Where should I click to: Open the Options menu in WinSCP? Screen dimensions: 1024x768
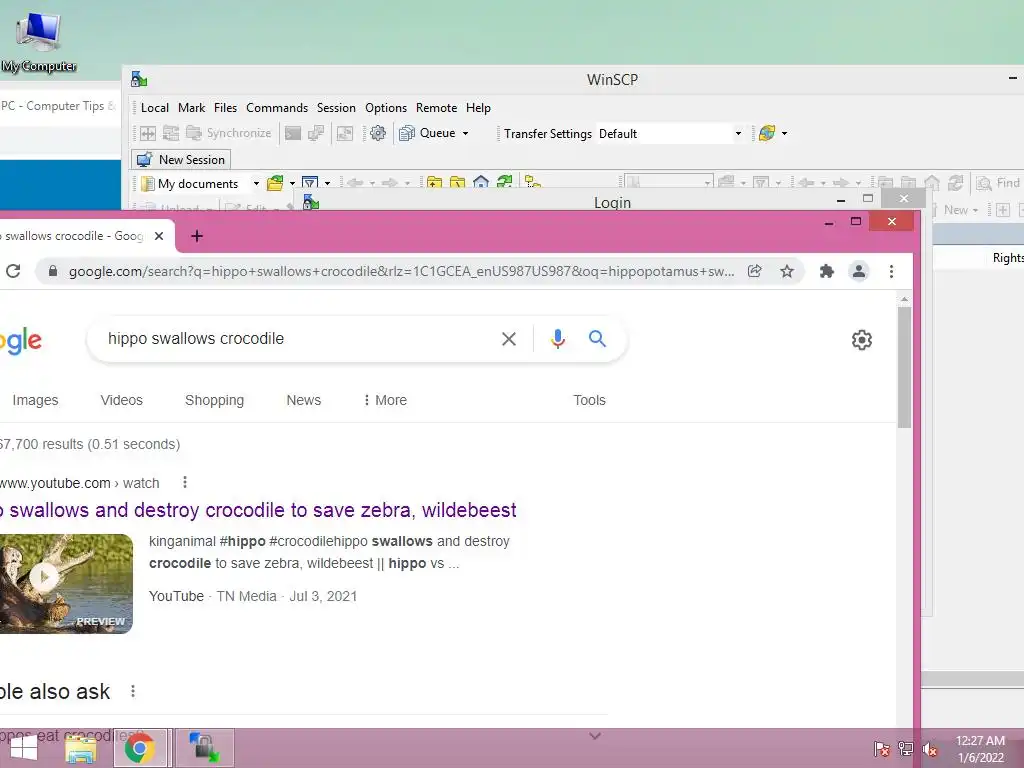click(x=386, y=108)
